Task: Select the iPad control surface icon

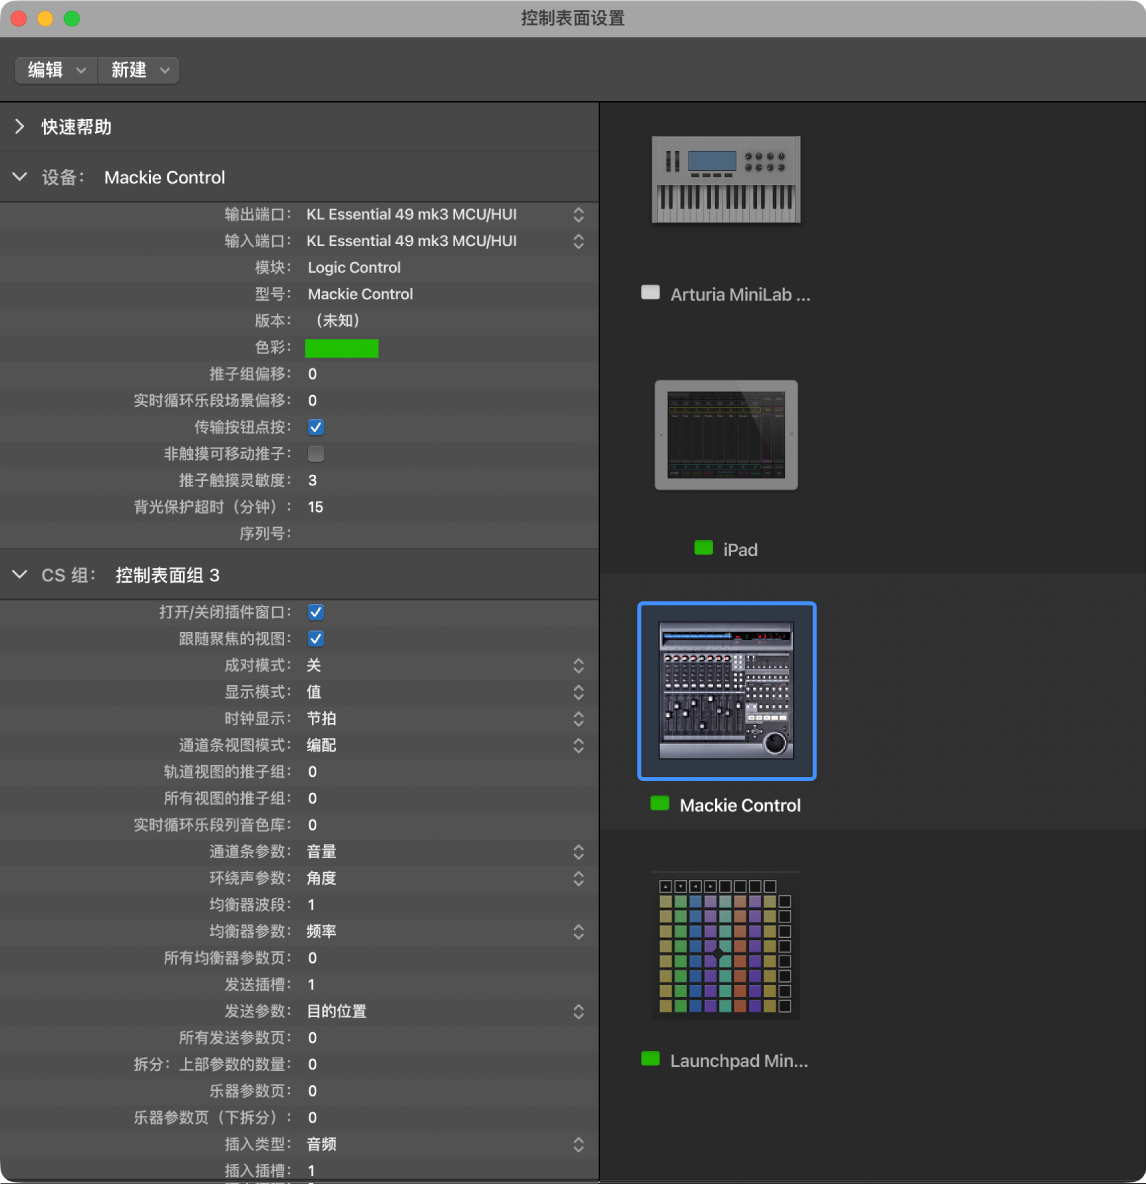Action: tap(725, 435)
